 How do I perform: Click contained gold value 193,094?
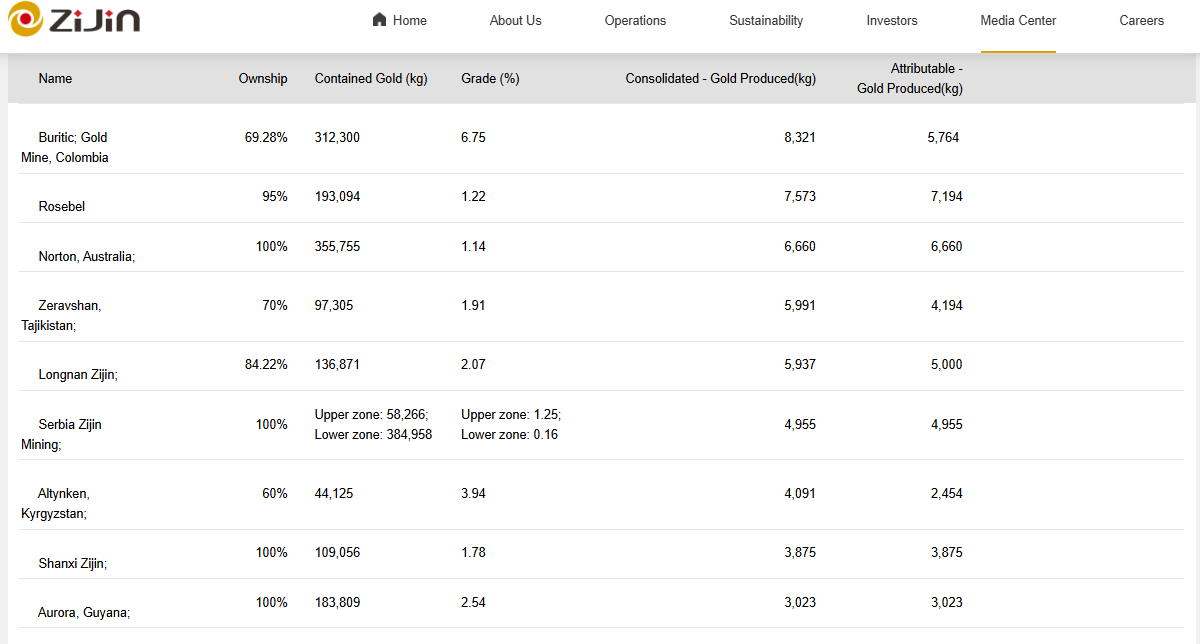coord(337,196)
